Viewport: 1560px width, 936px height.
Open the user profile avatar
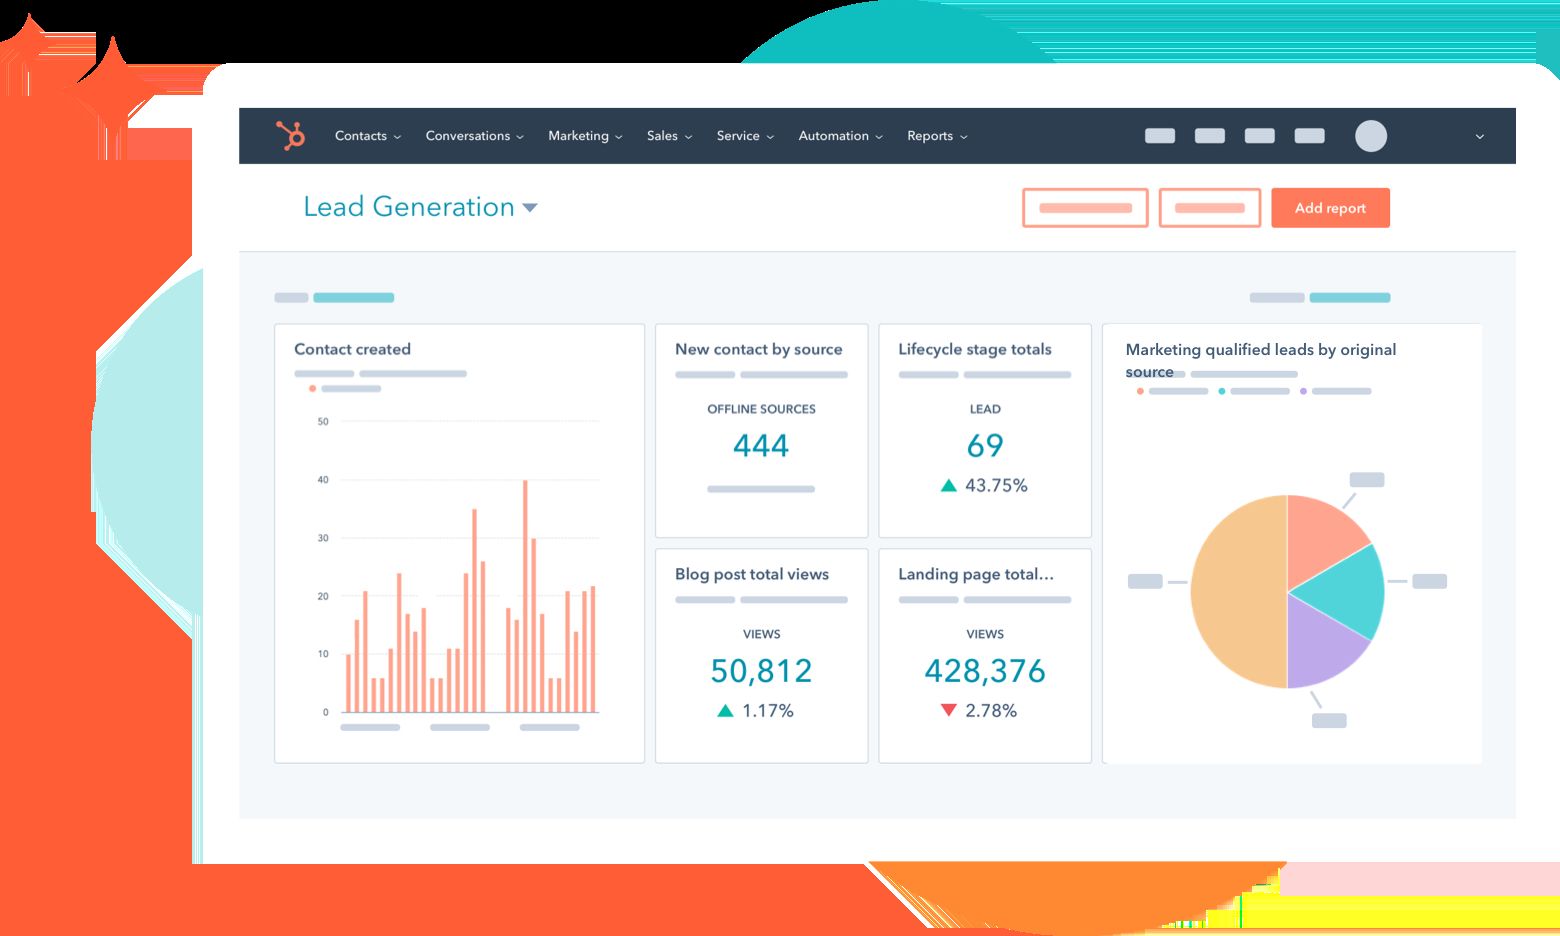[x=1371, y=135]
